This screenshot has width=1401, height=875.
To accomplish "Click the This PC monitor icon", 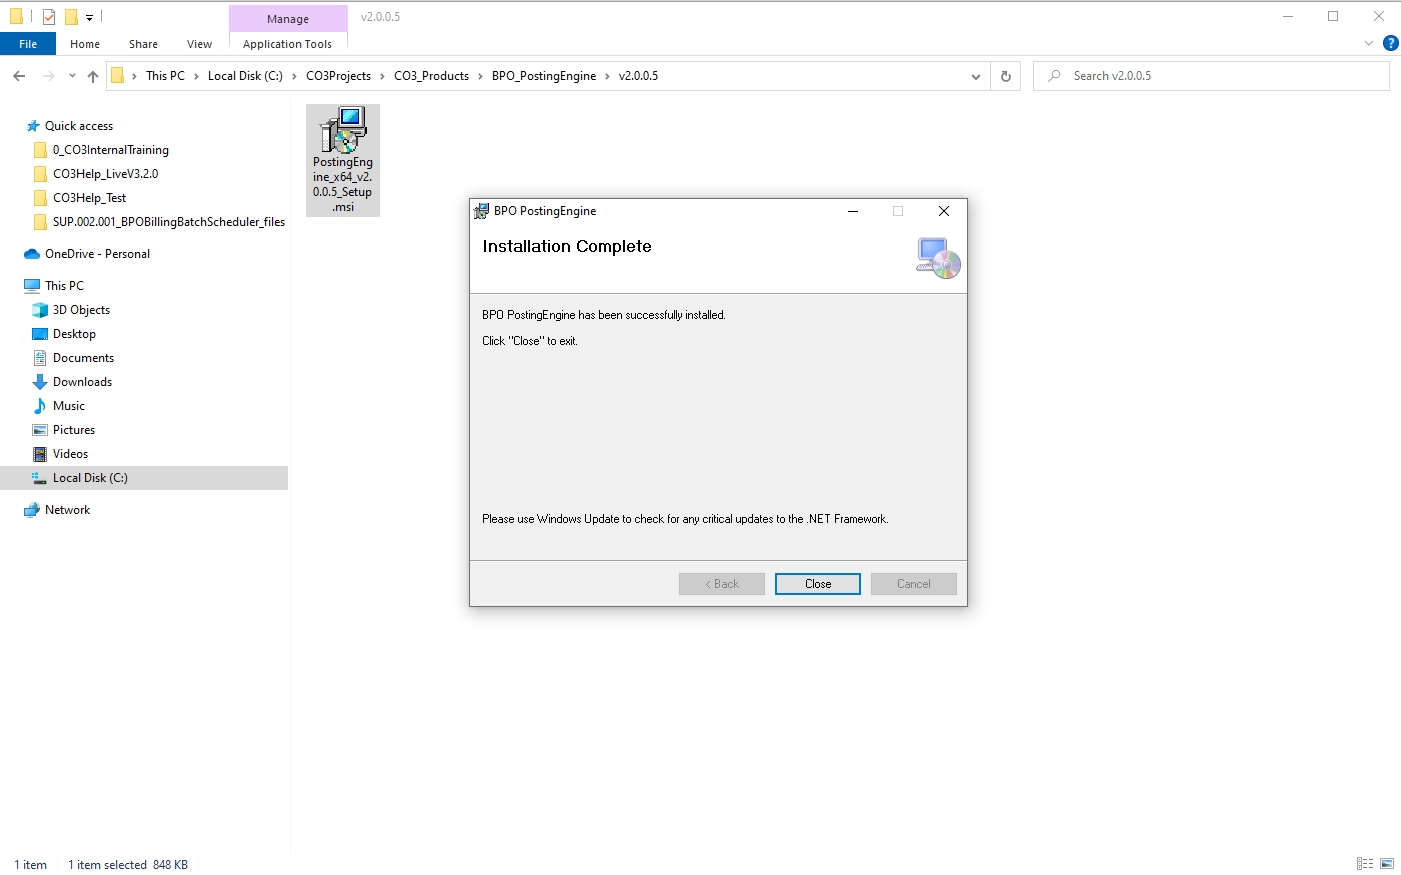I will click(32, 286).
